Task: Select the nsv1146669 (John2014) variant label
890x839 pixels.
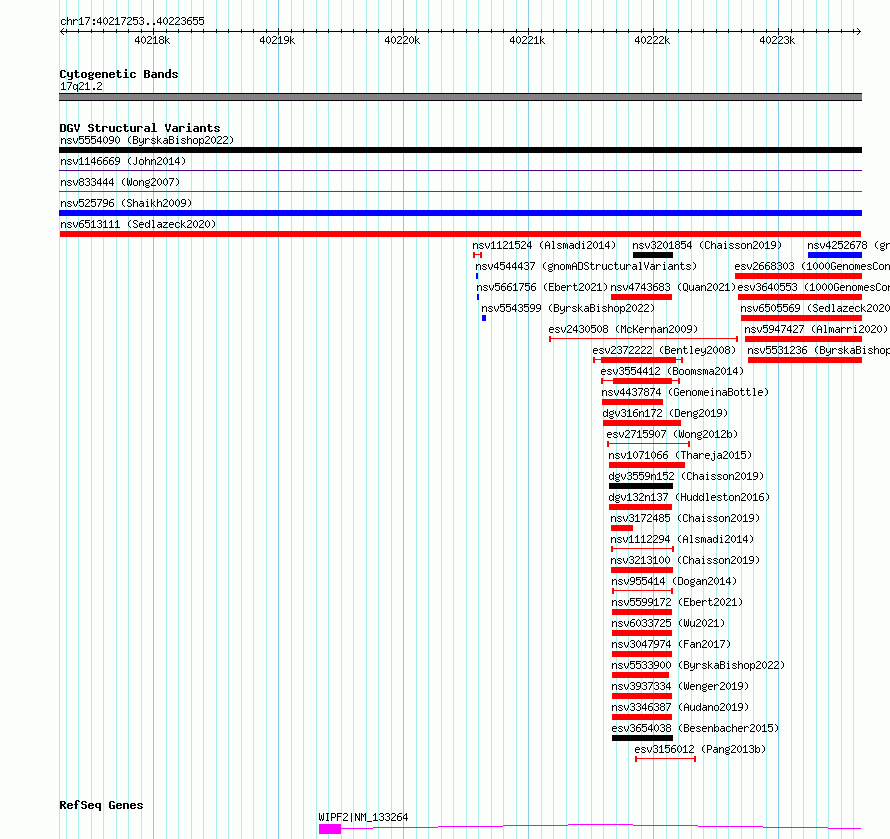Action: click(x=123, y=161)
